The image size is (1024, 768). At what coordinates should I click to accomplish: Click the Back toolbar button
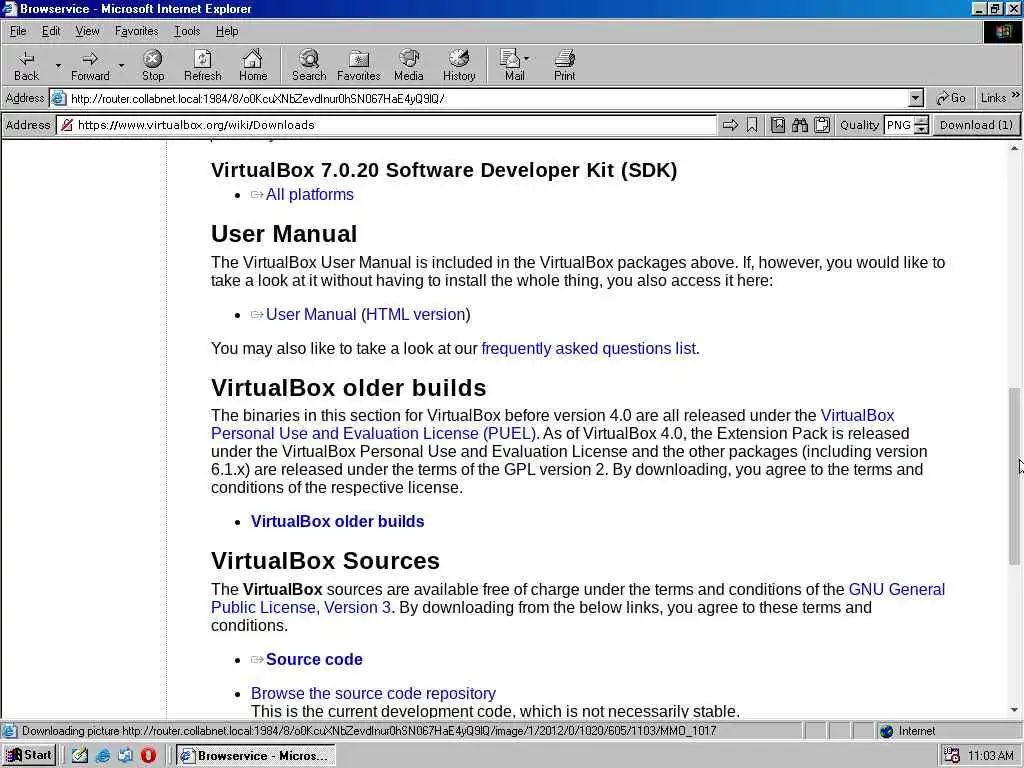[x=26, y=65]
